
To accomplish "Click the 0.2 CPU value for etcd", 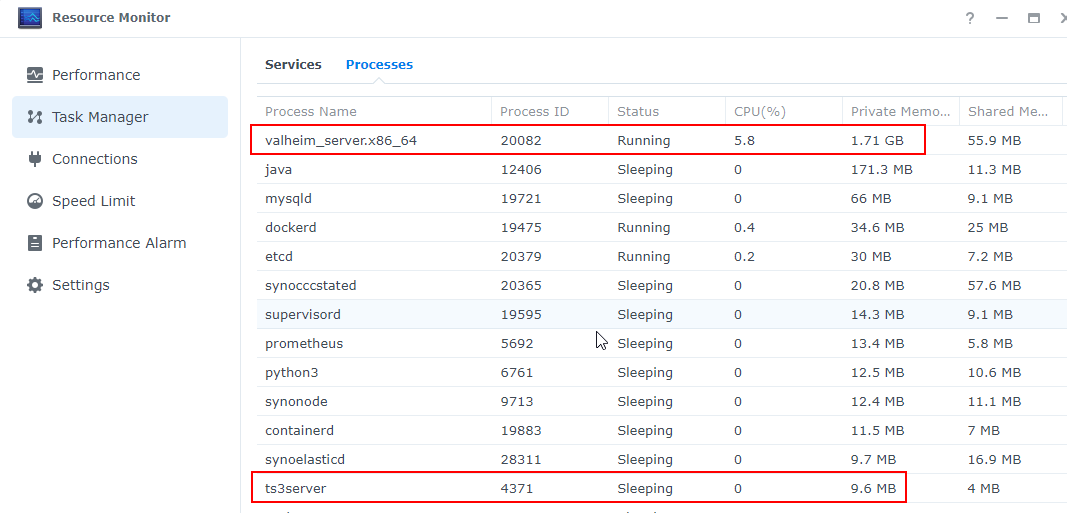I will click(x=744, y=256).
